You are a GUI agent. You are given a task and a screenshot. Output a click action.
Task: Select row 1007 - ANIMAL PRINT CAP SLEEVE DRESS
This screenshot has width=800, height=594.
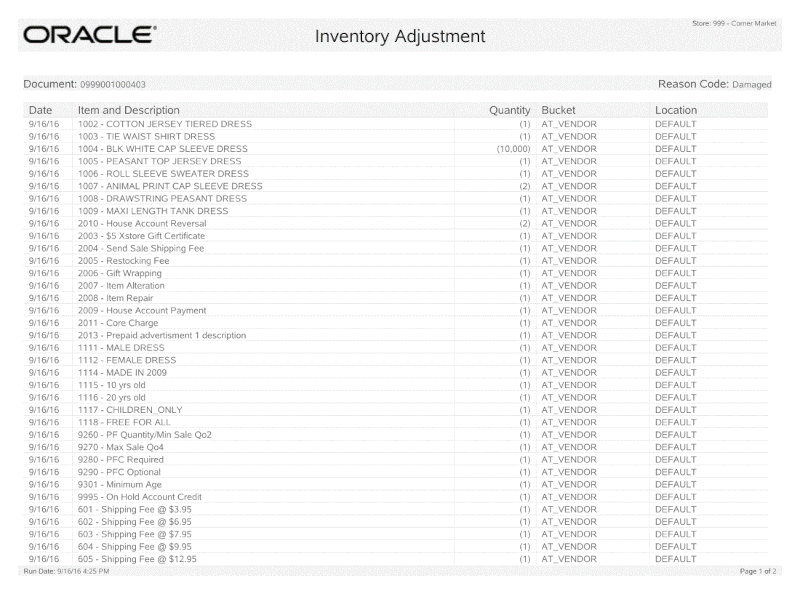click(x=395, y=186)
